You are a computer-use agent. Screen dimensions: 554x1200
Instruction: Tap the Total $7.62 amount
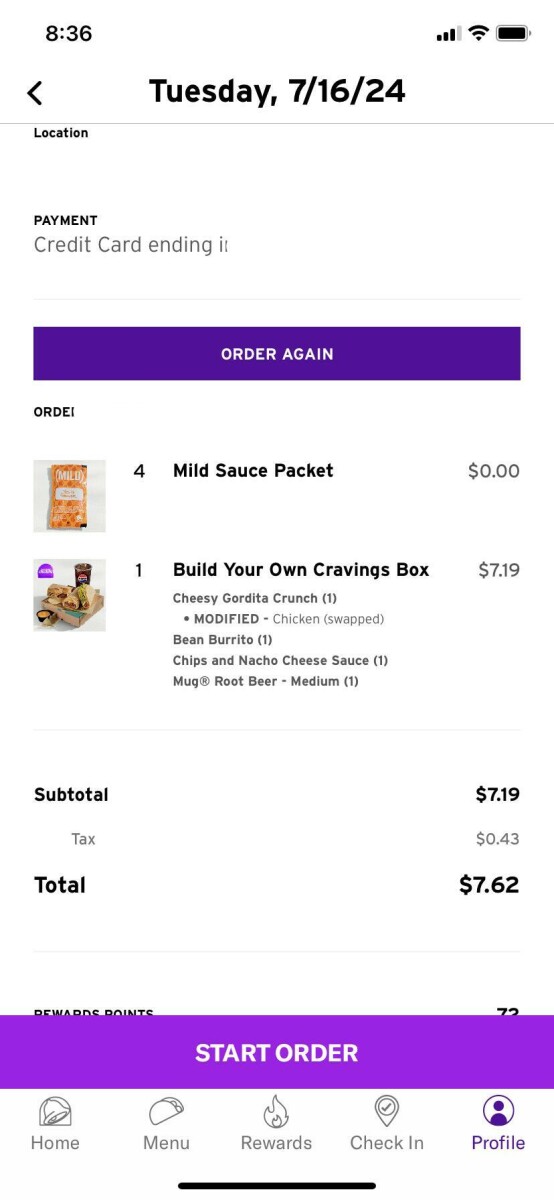point(489,885)
